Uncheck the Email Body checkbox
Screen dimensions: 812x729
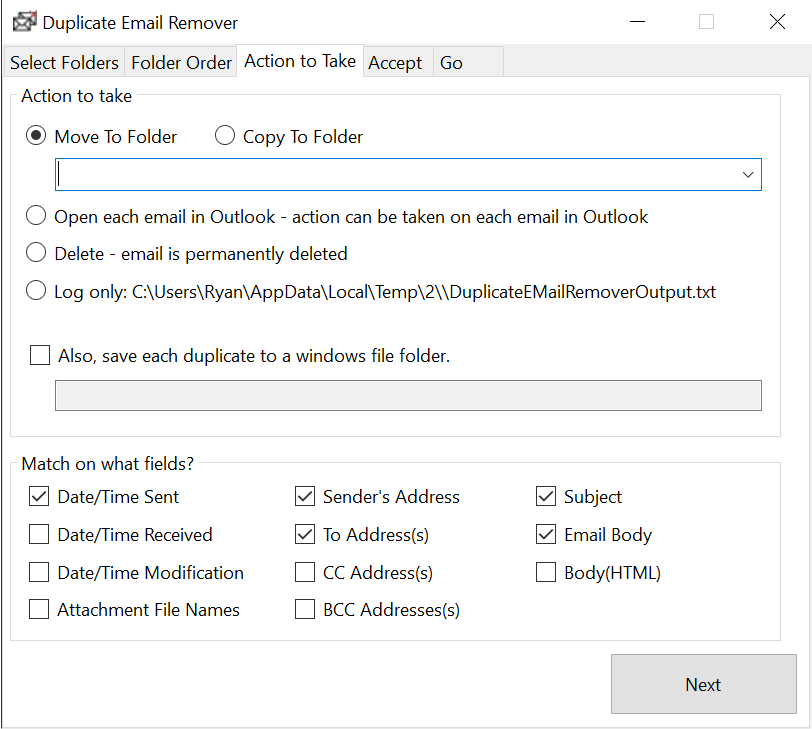pyautogui.click(x=546, y=535)
